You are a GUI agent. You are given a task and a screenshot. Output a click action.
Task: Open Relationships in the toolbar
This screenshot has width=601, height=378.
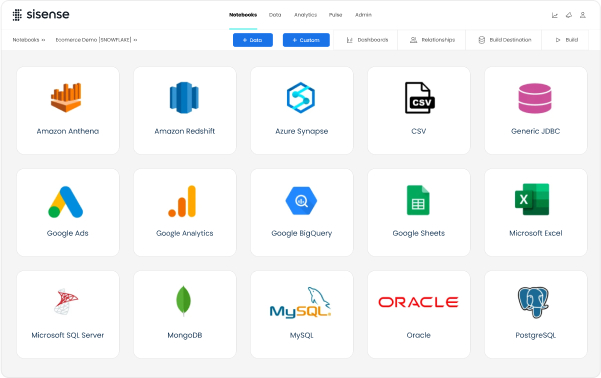(x=432, y=40)
